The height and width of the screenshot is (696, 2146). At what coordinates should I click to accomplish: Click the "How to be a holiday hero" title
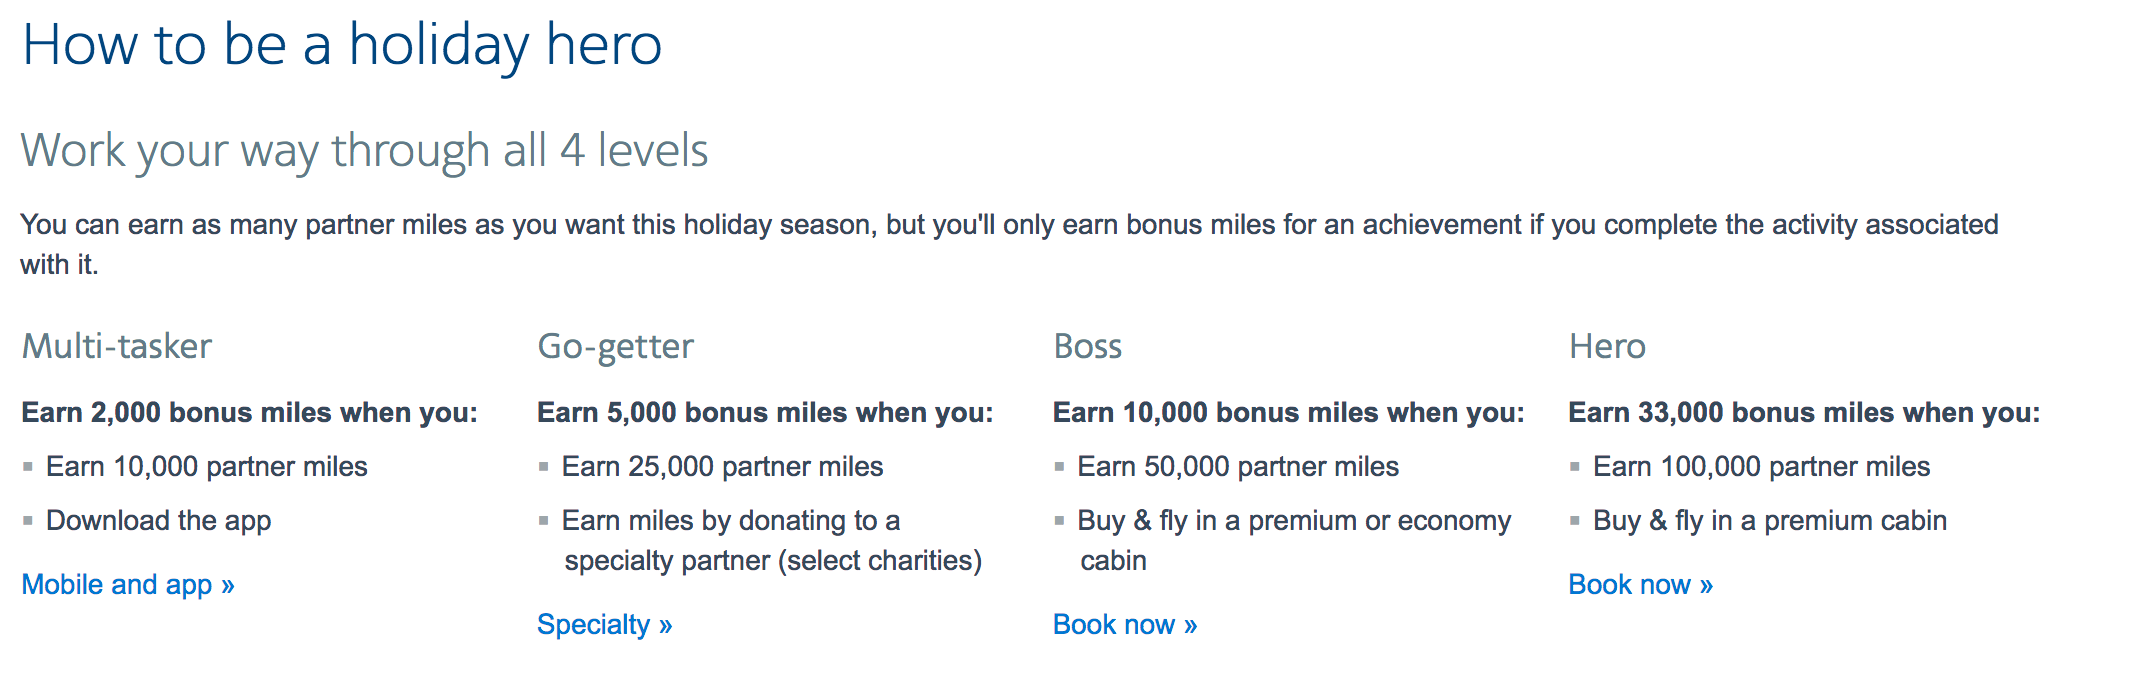tap(342, 45)
